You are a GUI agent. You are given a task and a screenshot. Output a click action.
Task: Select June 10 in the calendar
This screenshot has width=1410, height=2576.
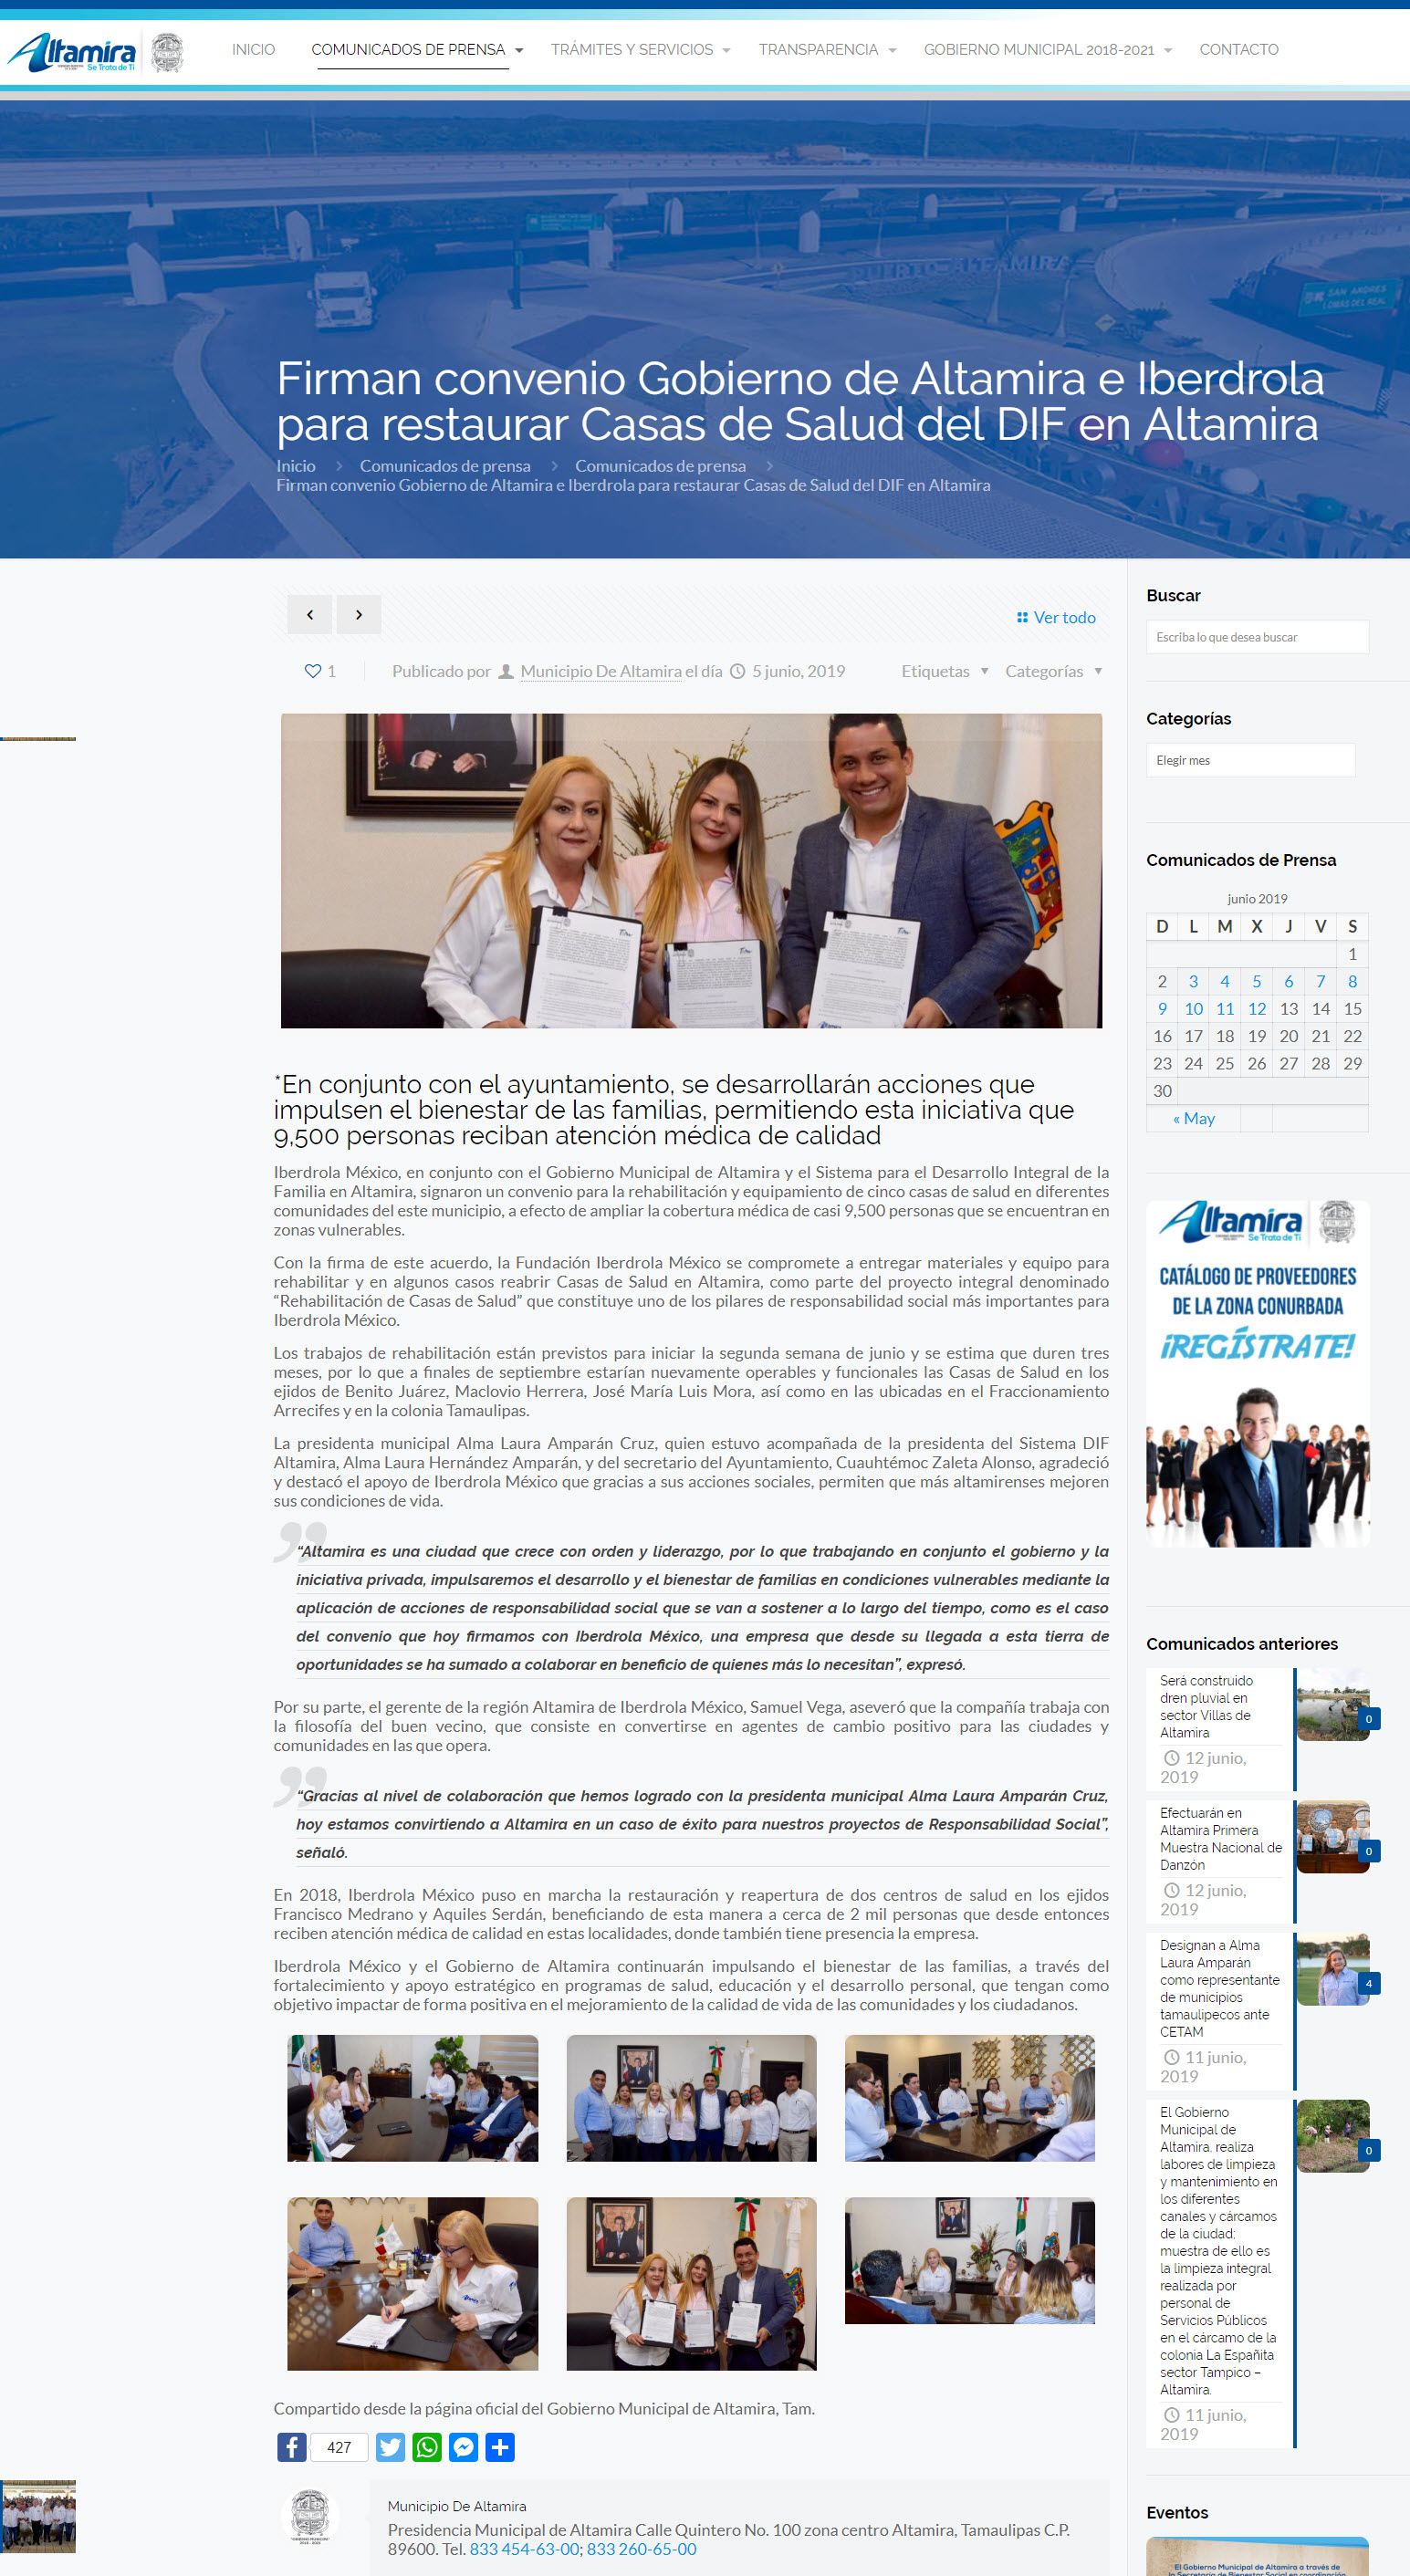(x=1193, y=1008)
